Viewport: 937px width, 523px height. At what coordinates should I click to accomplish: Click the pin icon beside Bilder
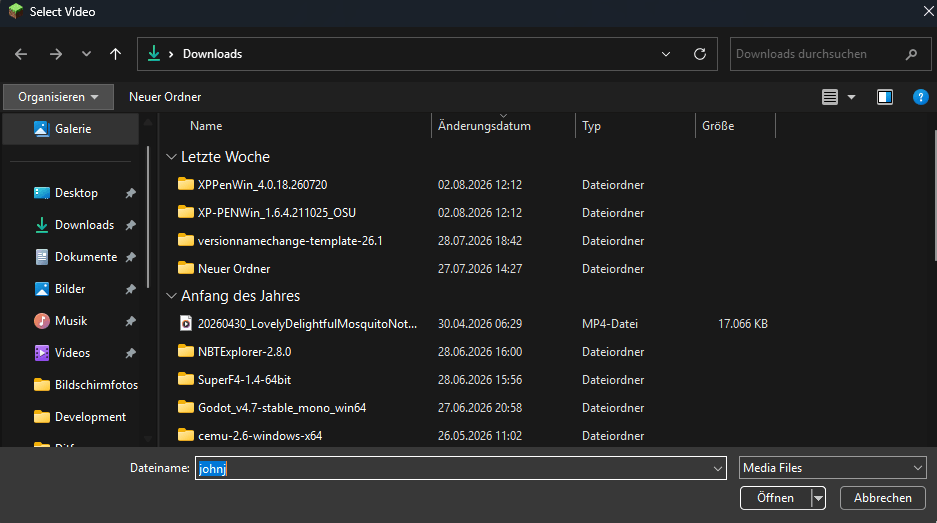(x=130, y=289)
